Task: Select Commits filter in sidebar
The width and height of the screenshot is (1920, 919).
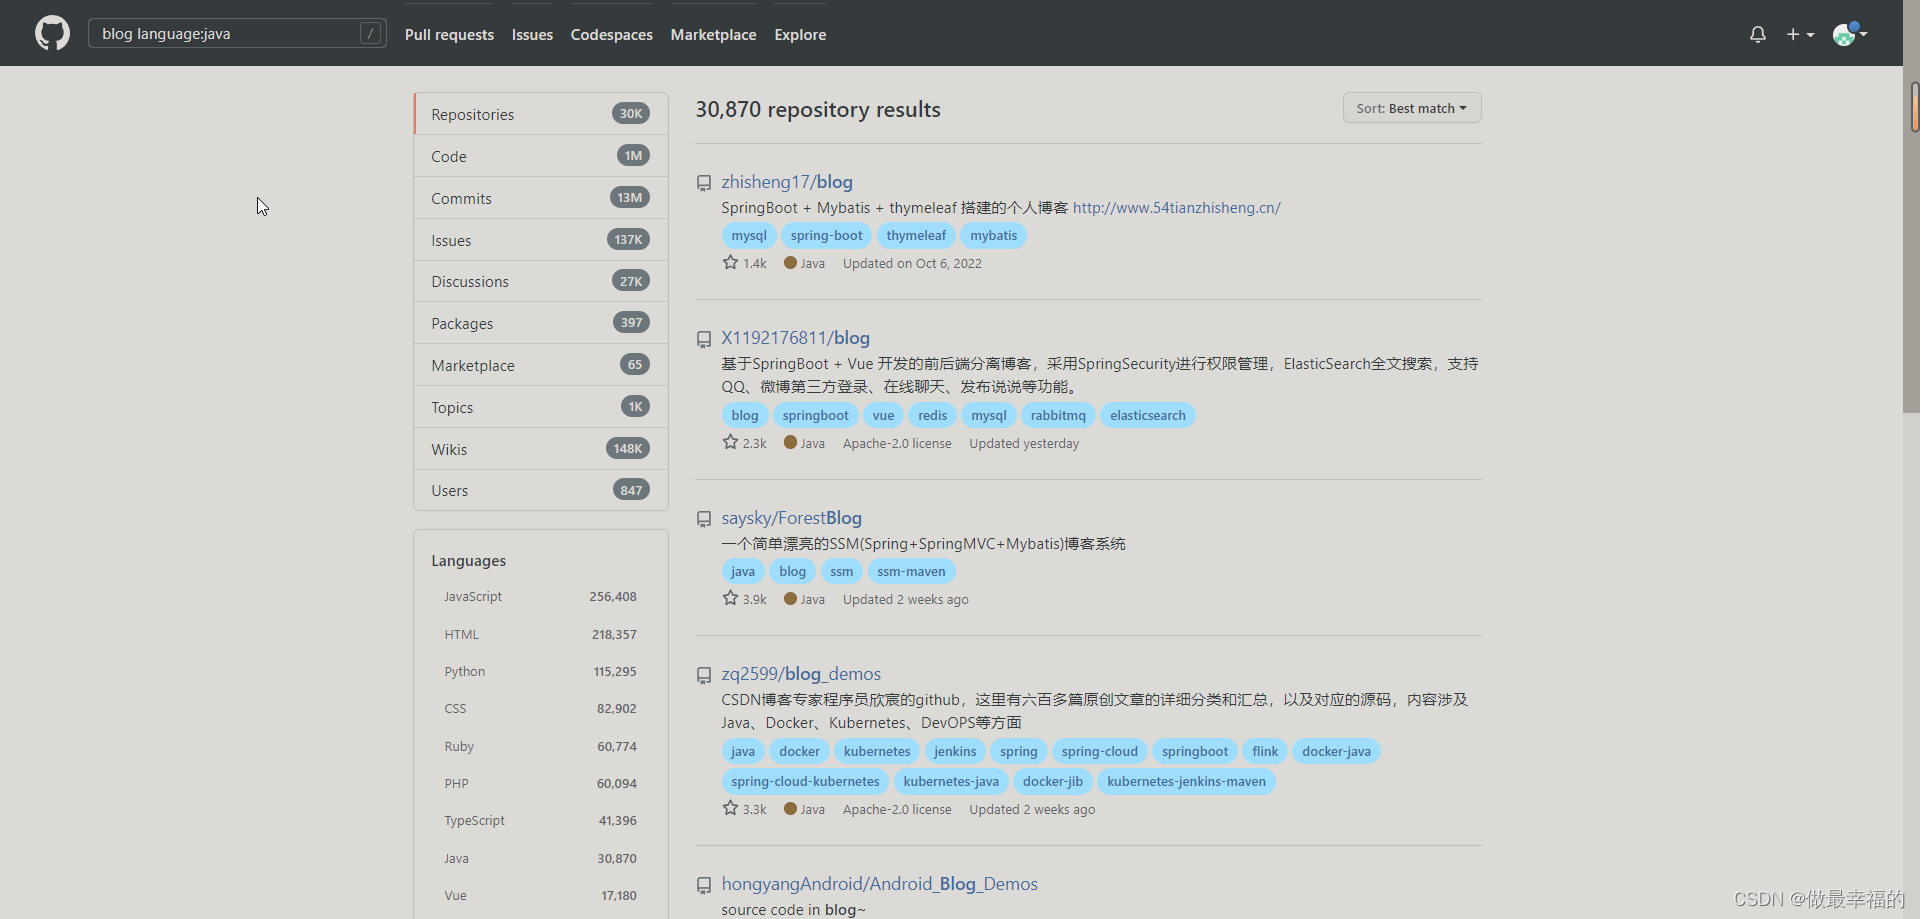Action: pos(541,198)
